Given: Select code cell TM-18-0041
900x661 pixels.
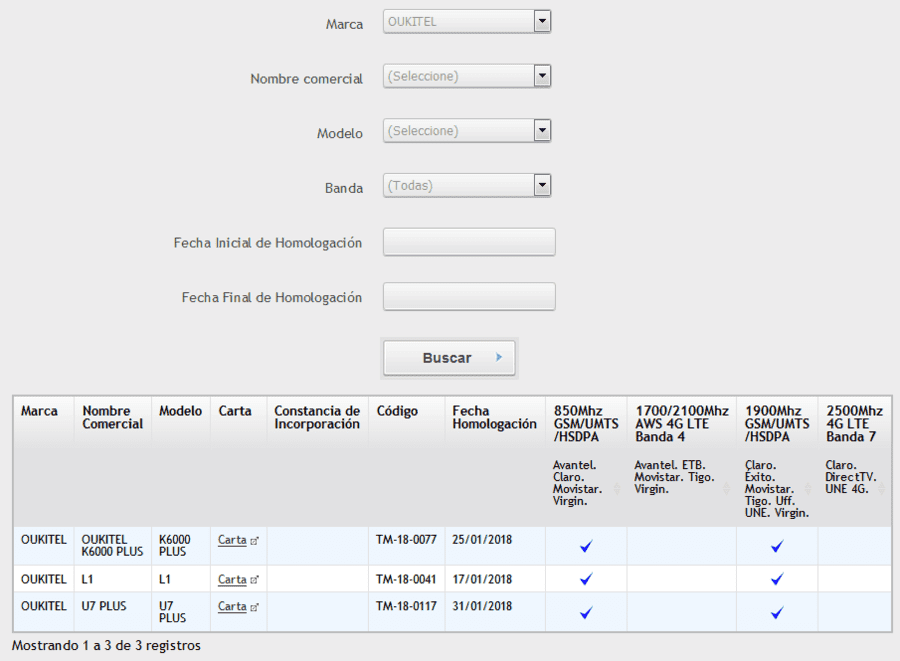Looking at the screenshot, I should 406,579.
